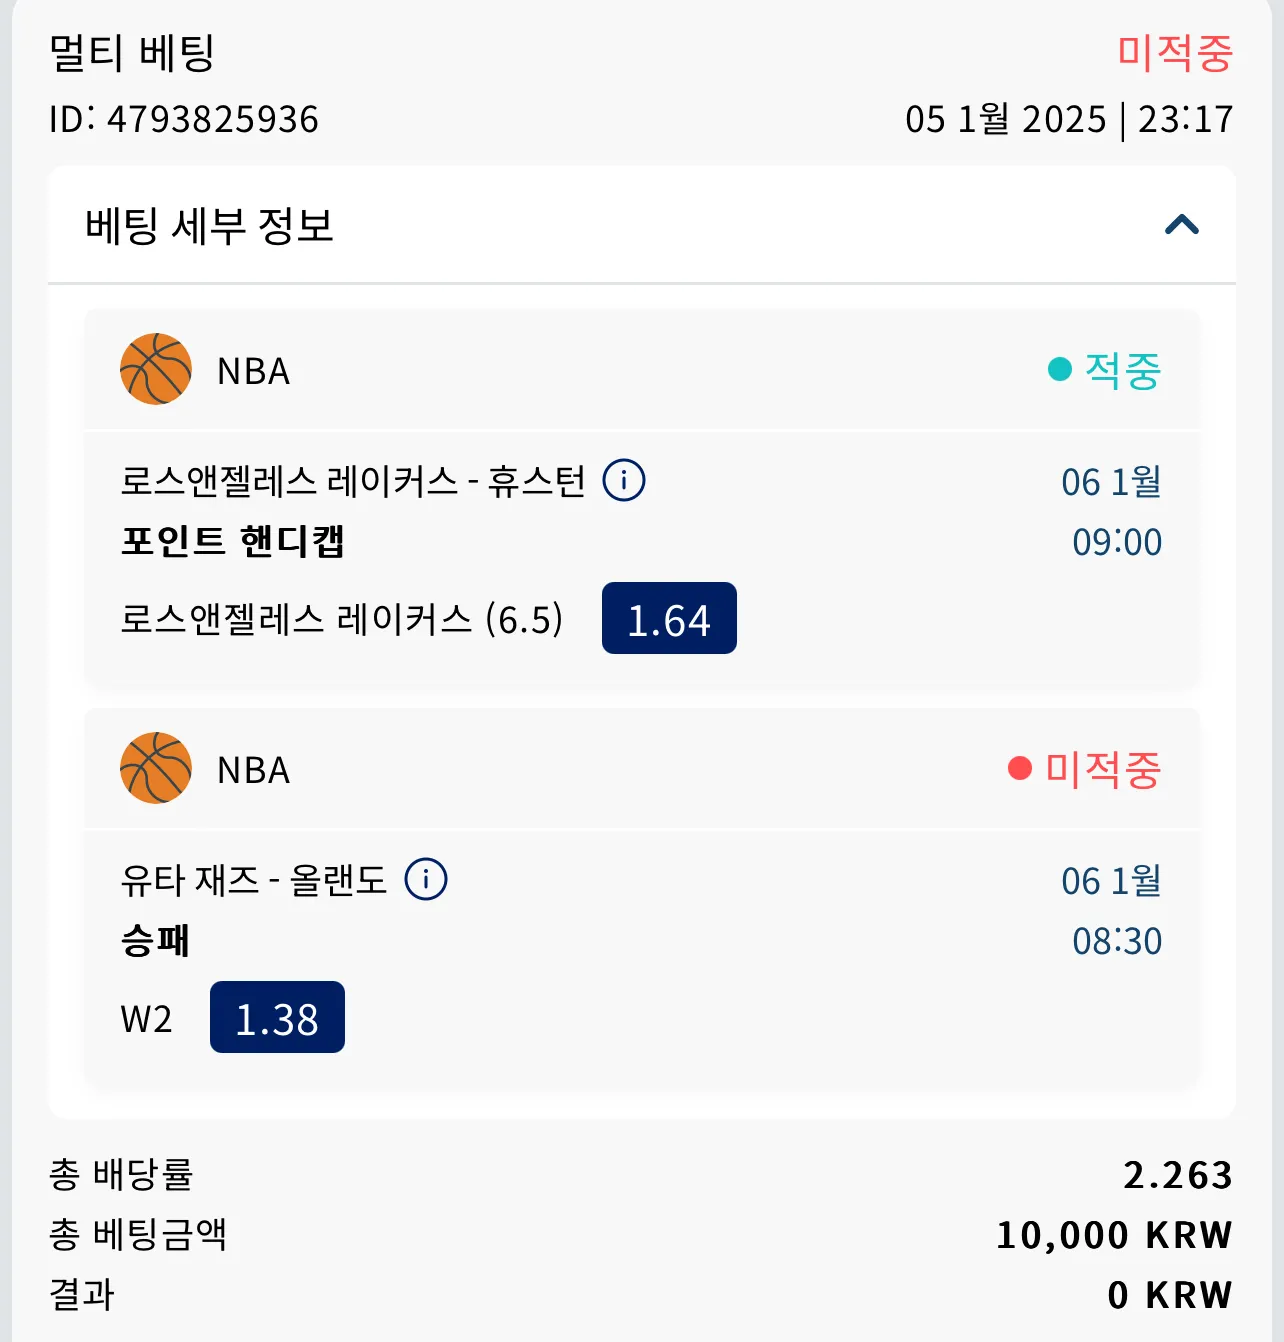Screen dimensions: 1284x1342
Task: Select the 1.38 odds button
Action: click(277, 1017)
